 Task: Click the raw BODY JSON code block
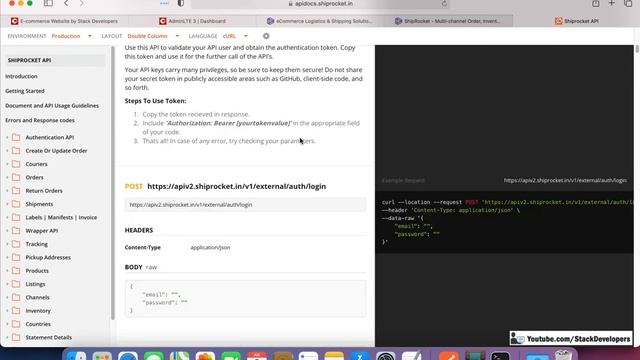click(245, 298)
